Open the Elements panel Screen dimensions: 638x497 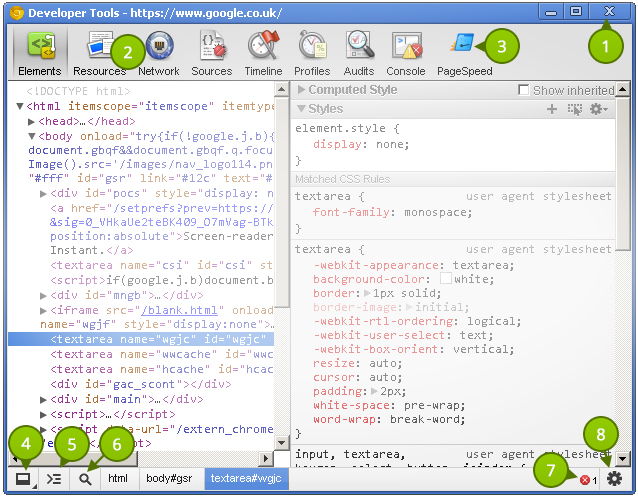40,53
